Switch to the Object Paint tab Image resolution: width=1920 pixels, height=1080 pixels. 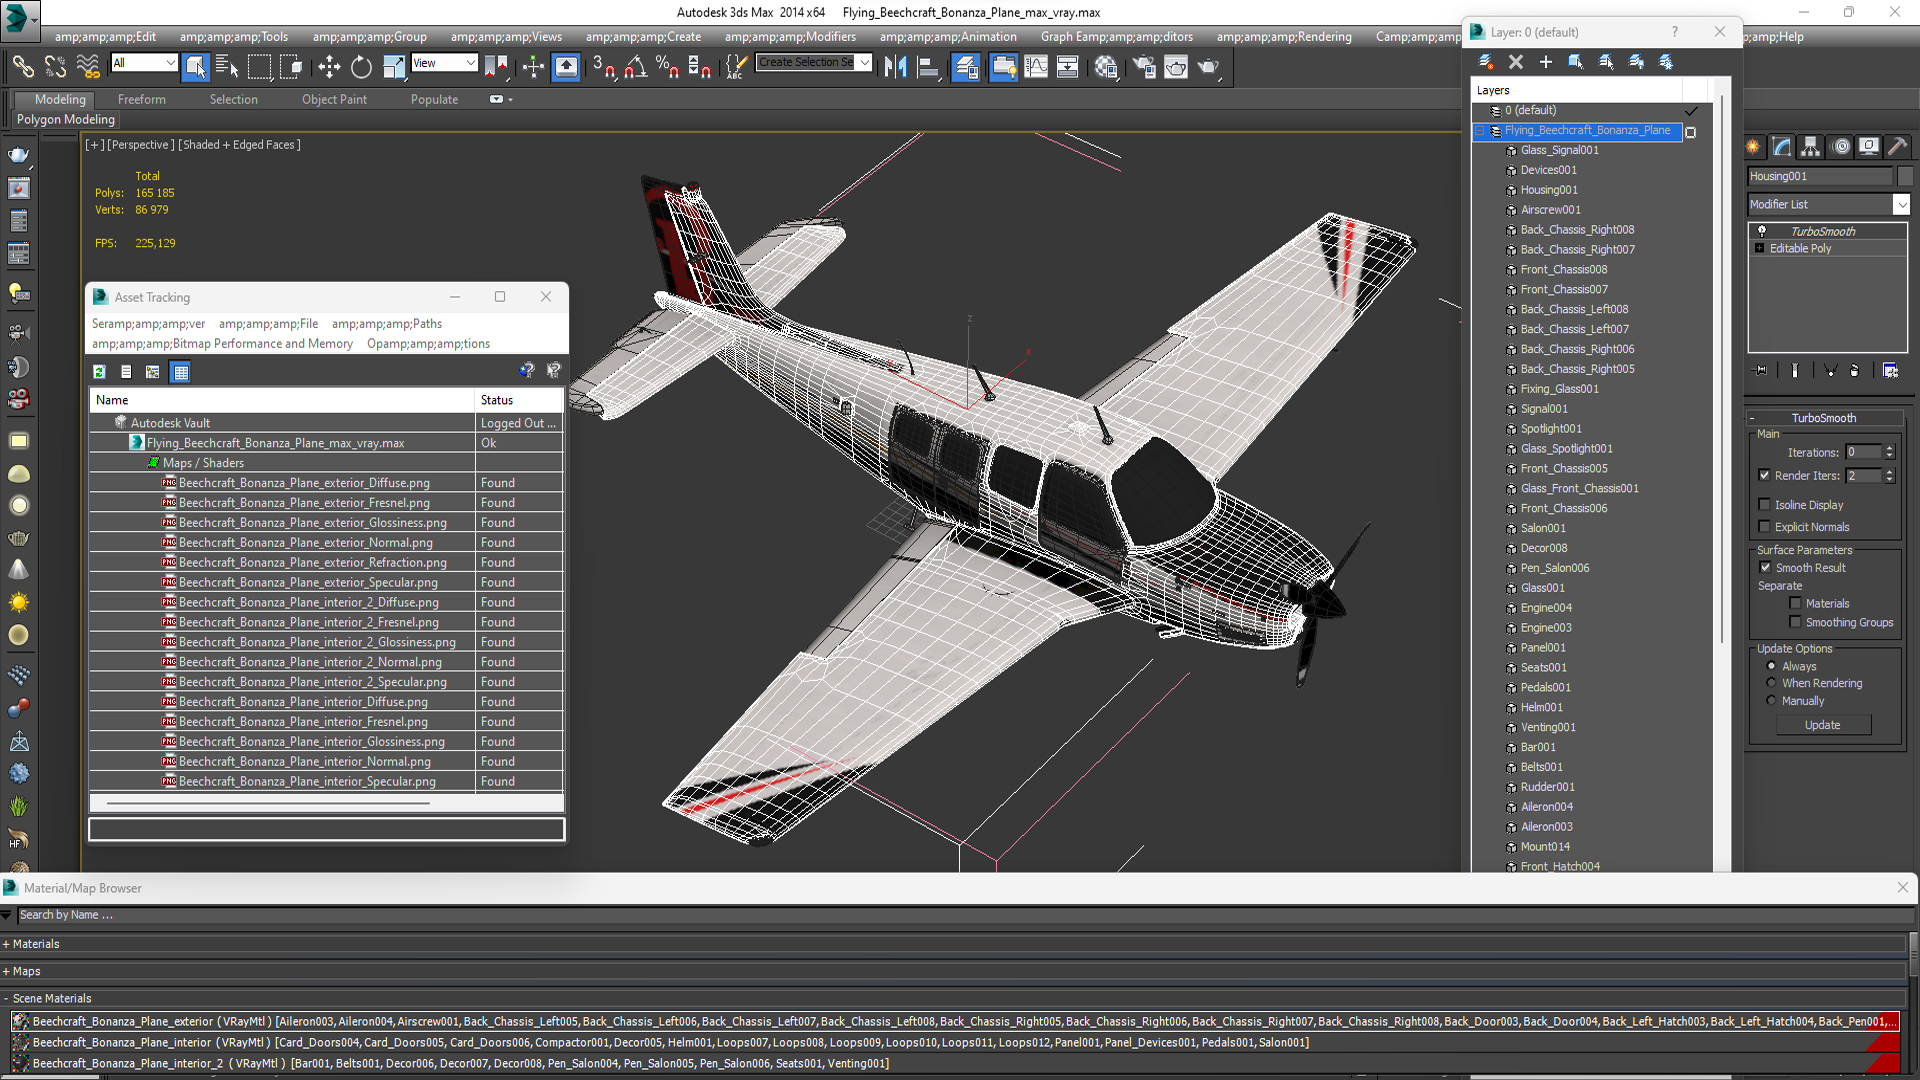[334, 99]
